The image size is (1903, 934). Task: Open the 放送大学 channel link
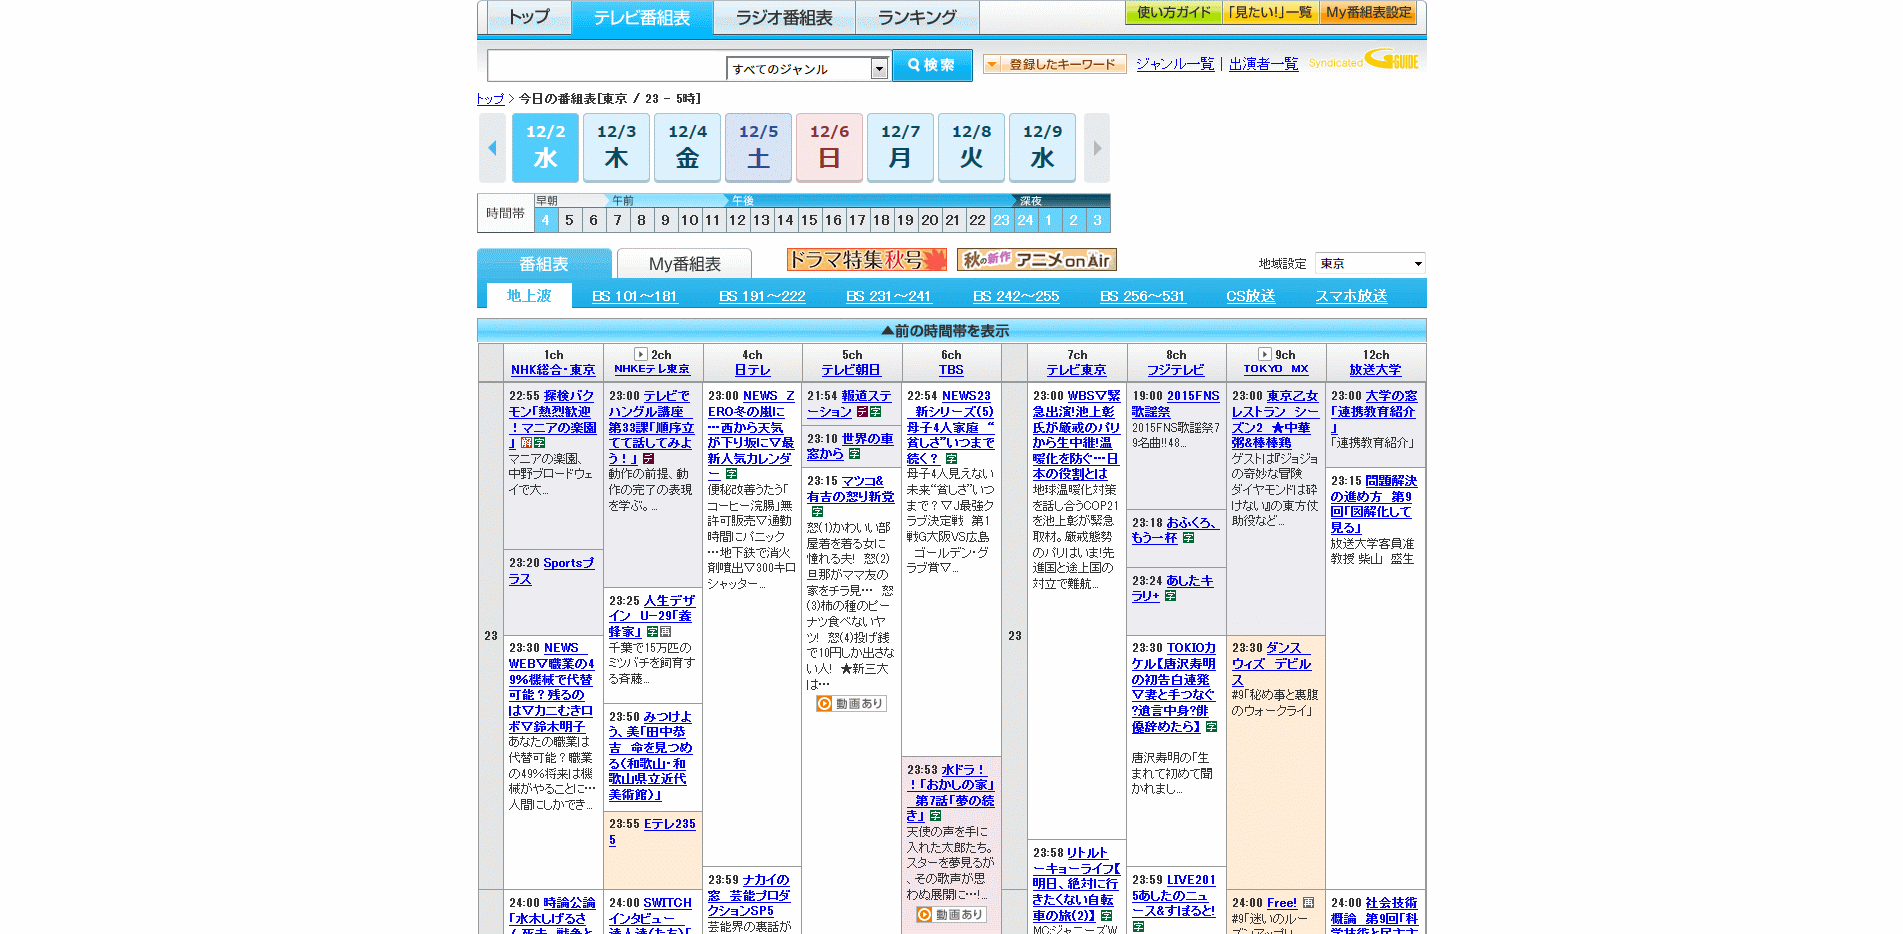[x=1376, y=370]
